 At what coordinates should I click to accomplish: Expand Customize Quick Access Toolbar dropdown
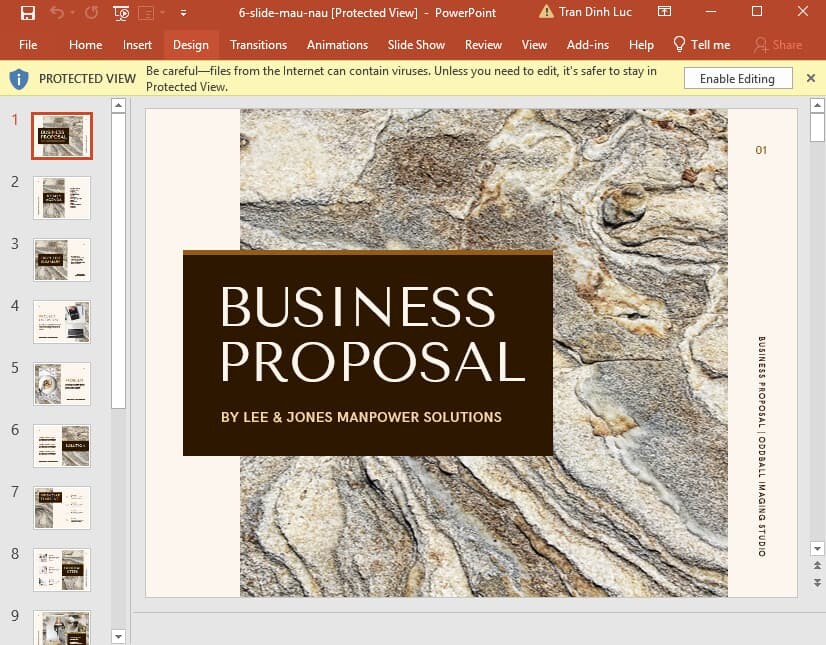183,13
